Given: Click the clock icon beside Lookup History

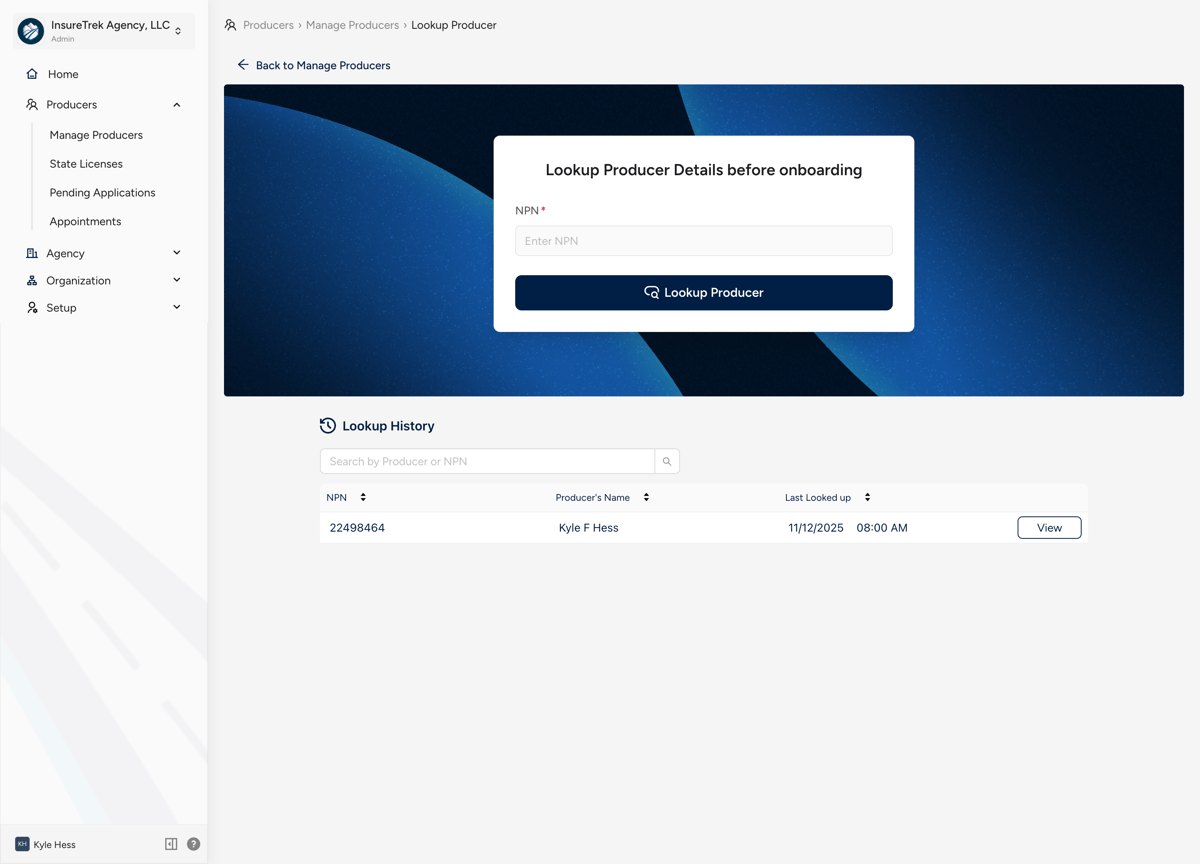Looking at the screenshot, I should click(x=328, y=425).
